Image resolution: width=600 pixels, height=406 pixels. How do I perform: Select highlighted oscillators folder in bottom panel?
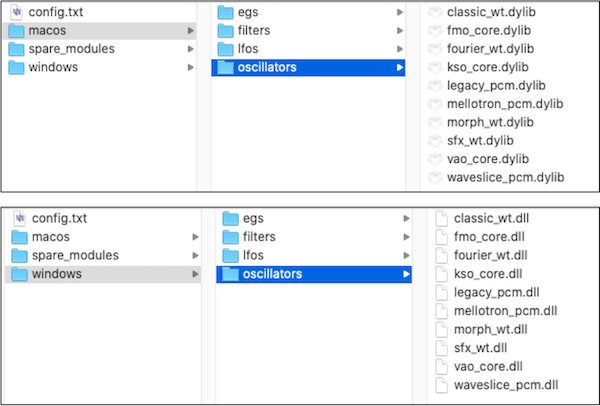(314, 274)
